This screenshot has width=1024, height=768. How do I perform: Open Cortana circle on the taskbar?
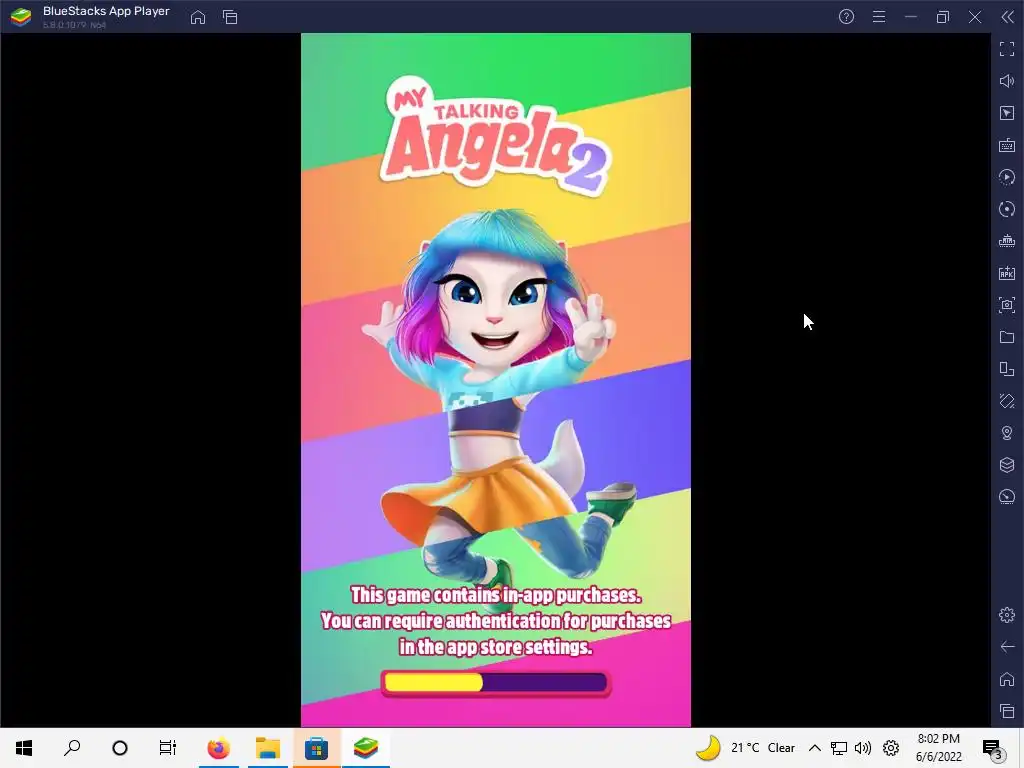(x=120, y=748)
